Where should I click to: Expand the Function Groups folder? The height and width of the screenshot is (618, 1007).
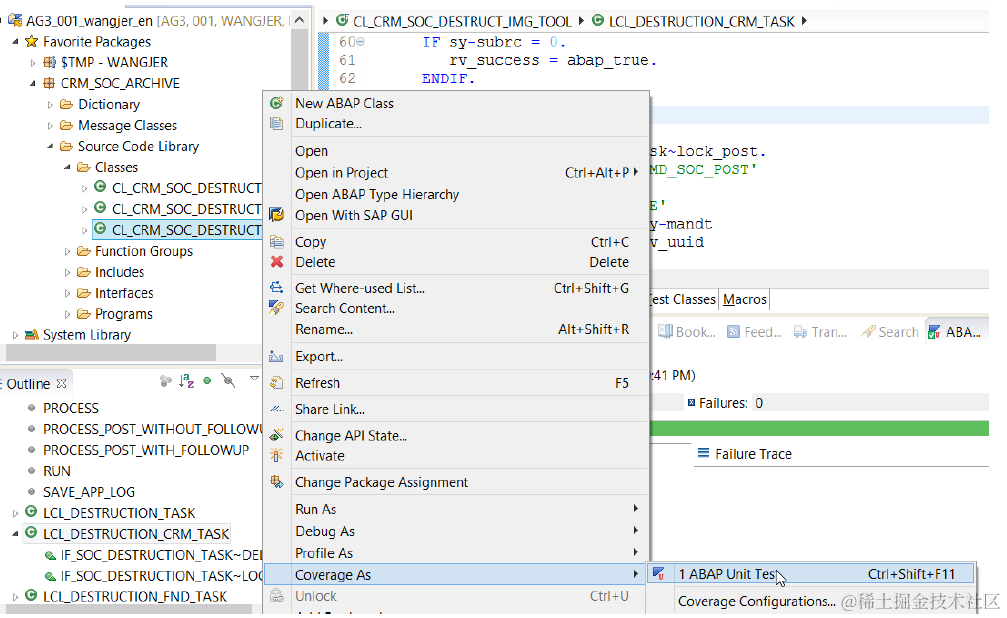click(x=67, y=251)
